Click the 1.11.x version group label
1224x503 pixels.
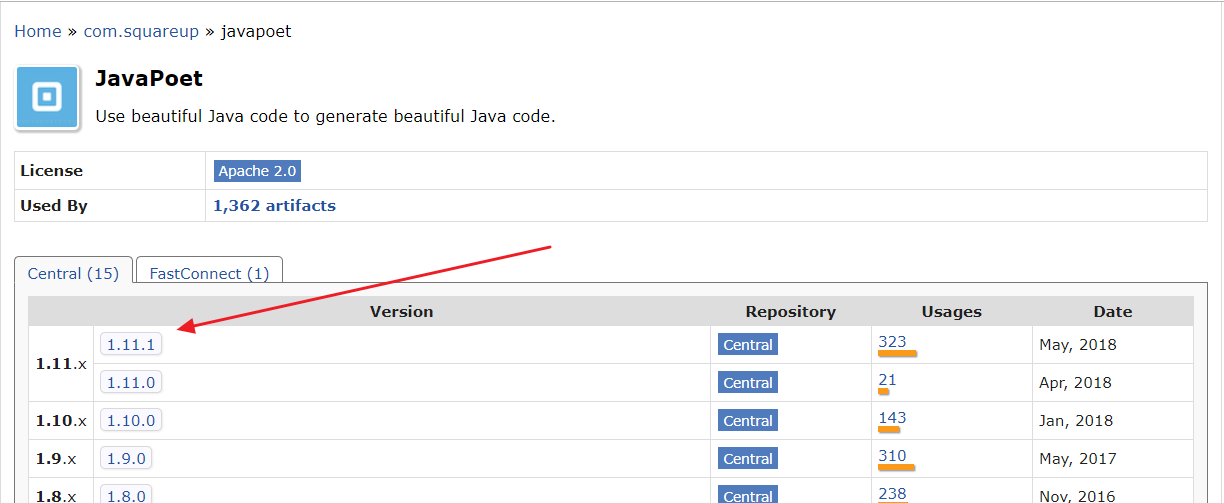click(61, 363)
